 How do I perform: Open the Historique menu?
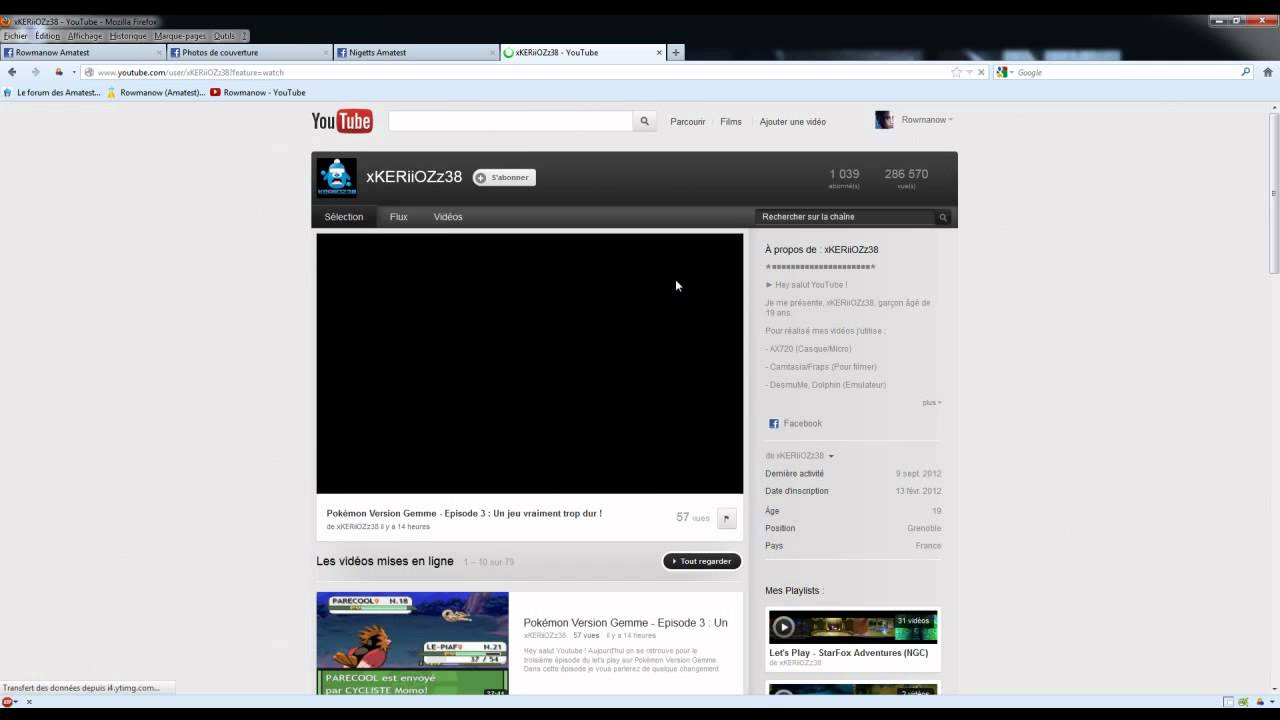point(128,36)
